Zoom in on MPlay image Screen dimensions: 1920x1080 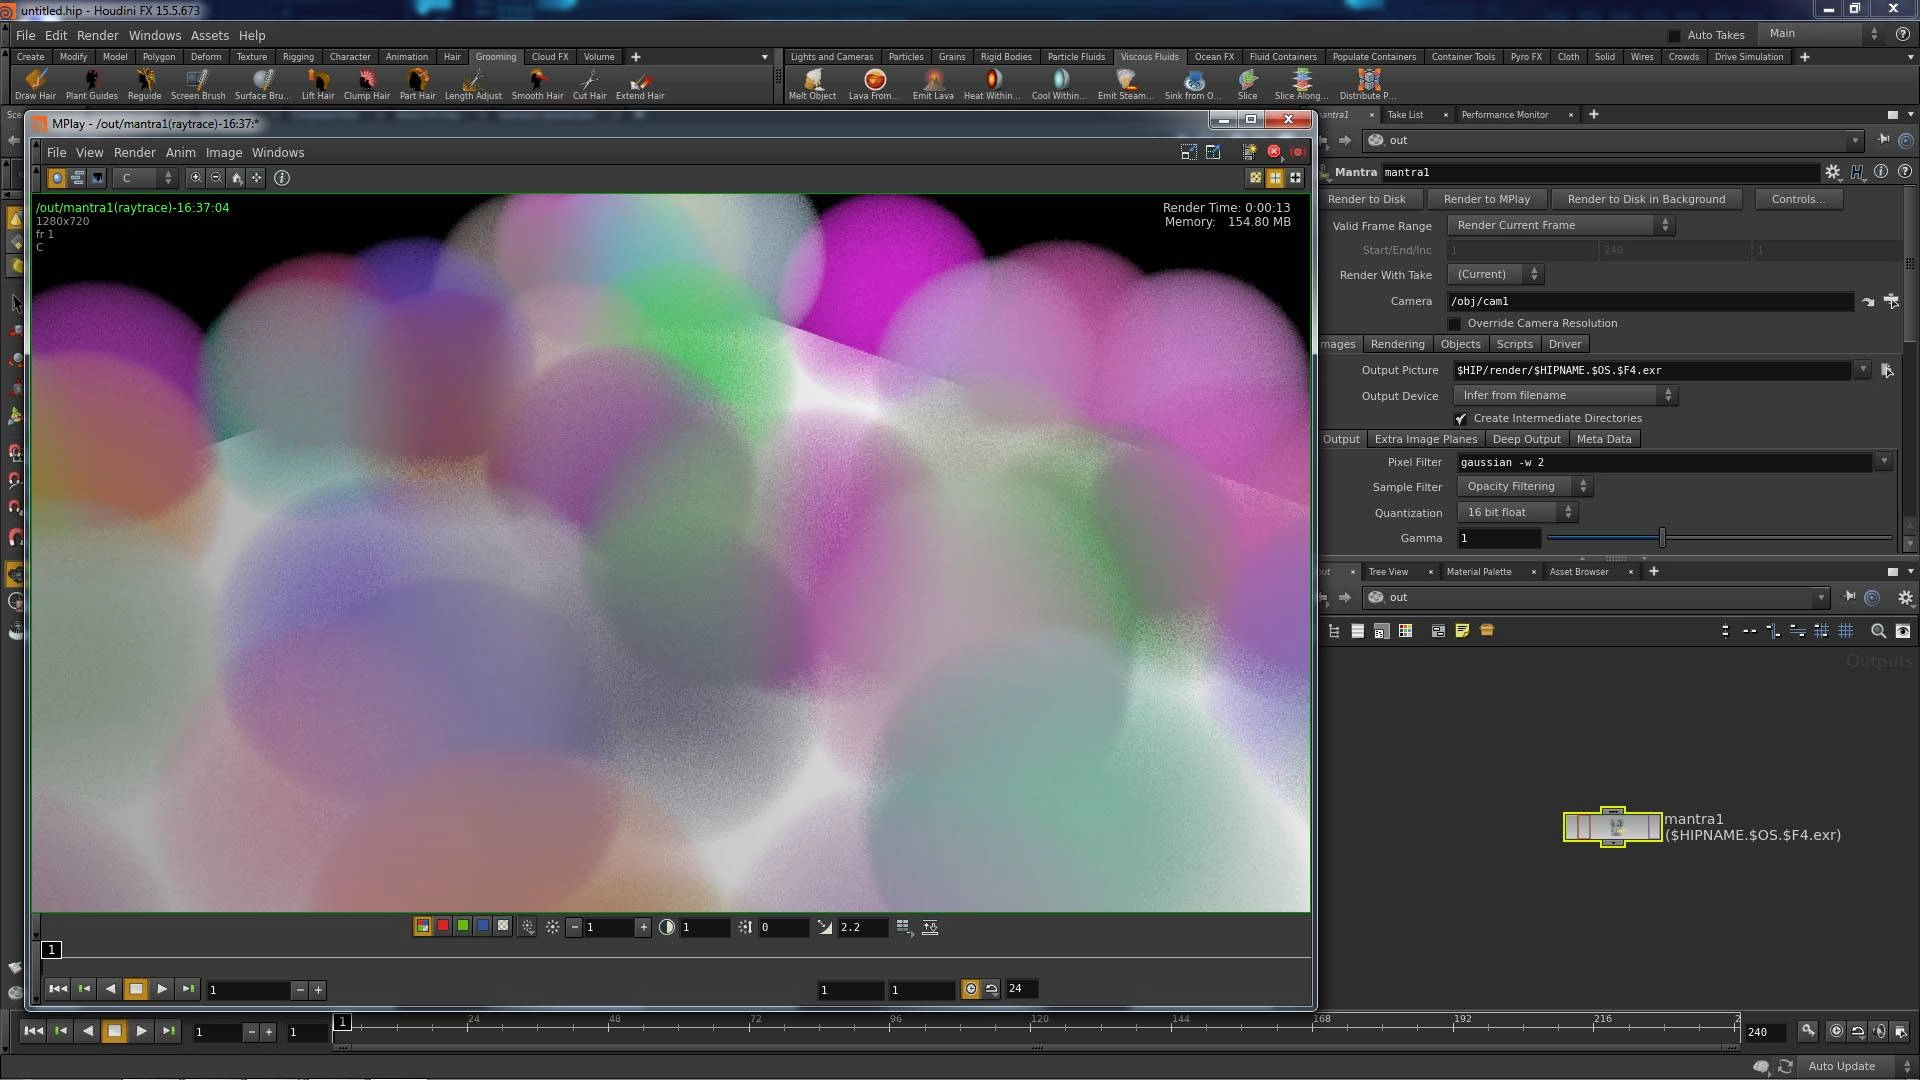(x=196, y=178)
